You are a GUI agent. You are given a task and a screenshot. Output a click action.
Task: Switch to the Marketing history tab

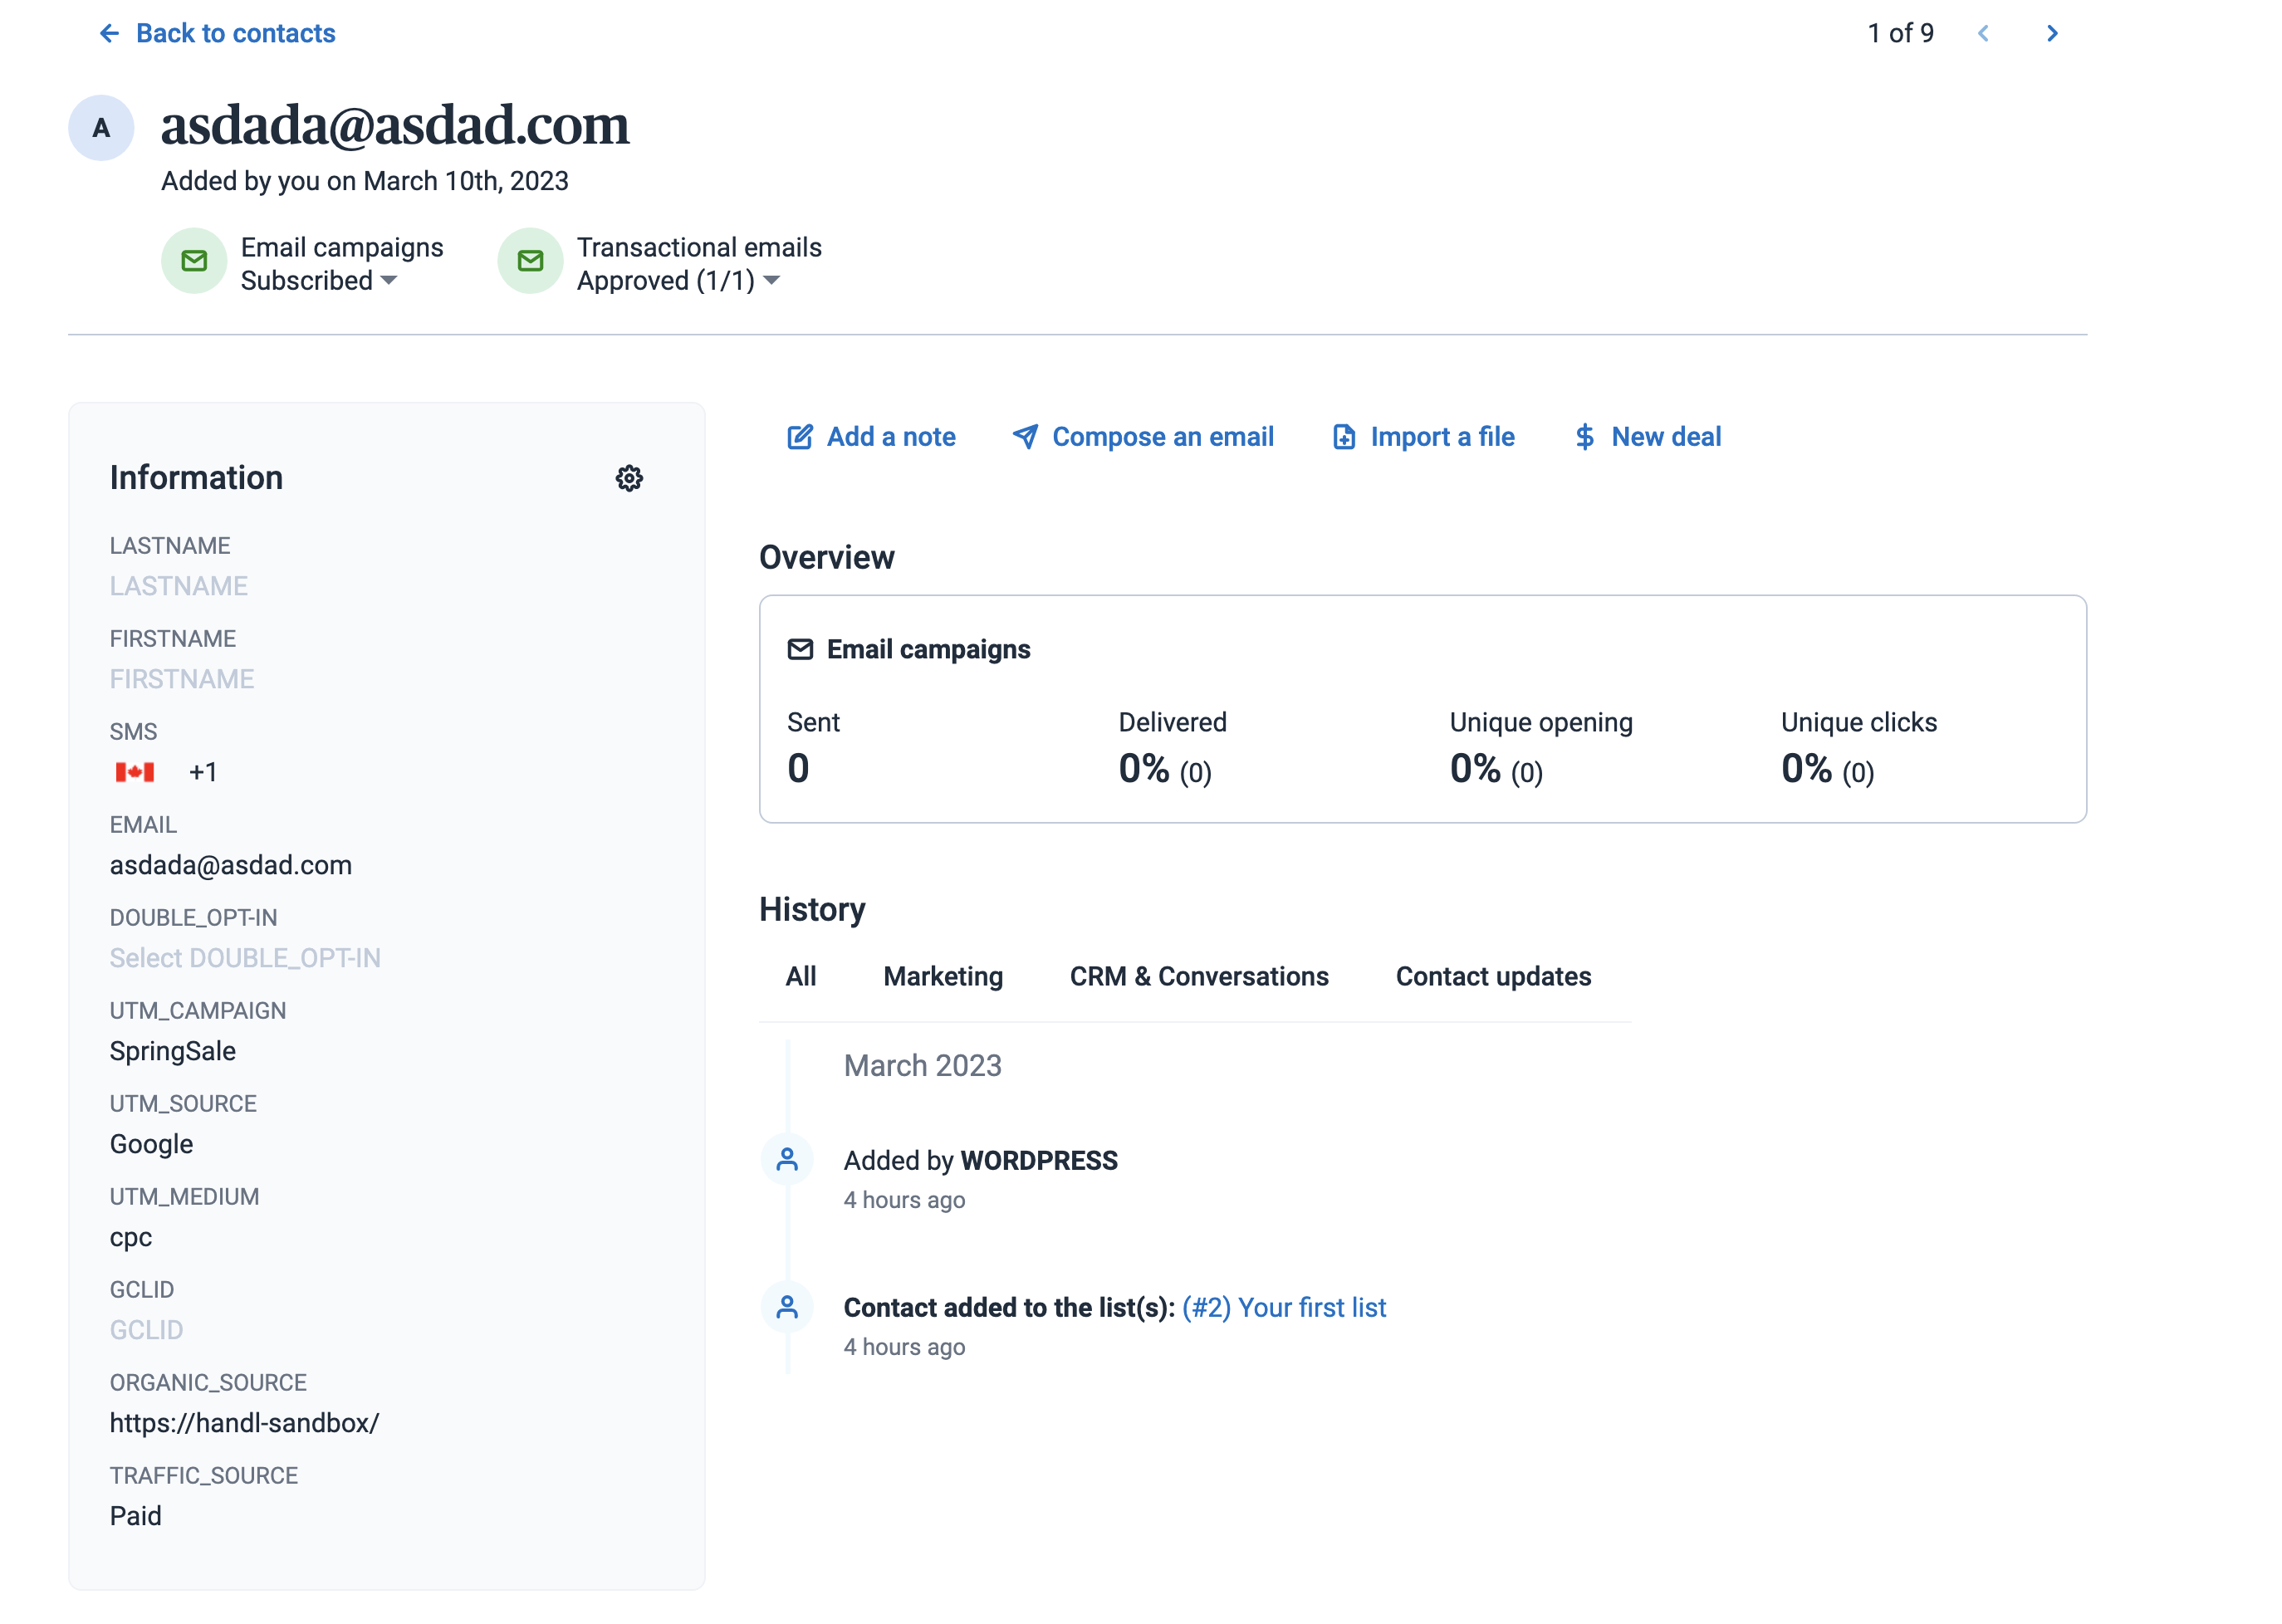[x=942, y=976]
